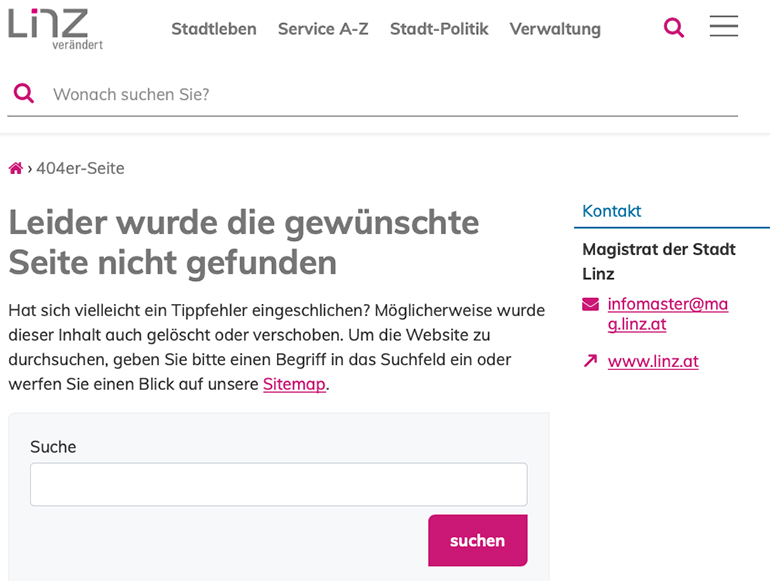Visit the www.linz.at link
This screenshot has height=581, width=770.
pyautogui.click(x=653, y=361)
